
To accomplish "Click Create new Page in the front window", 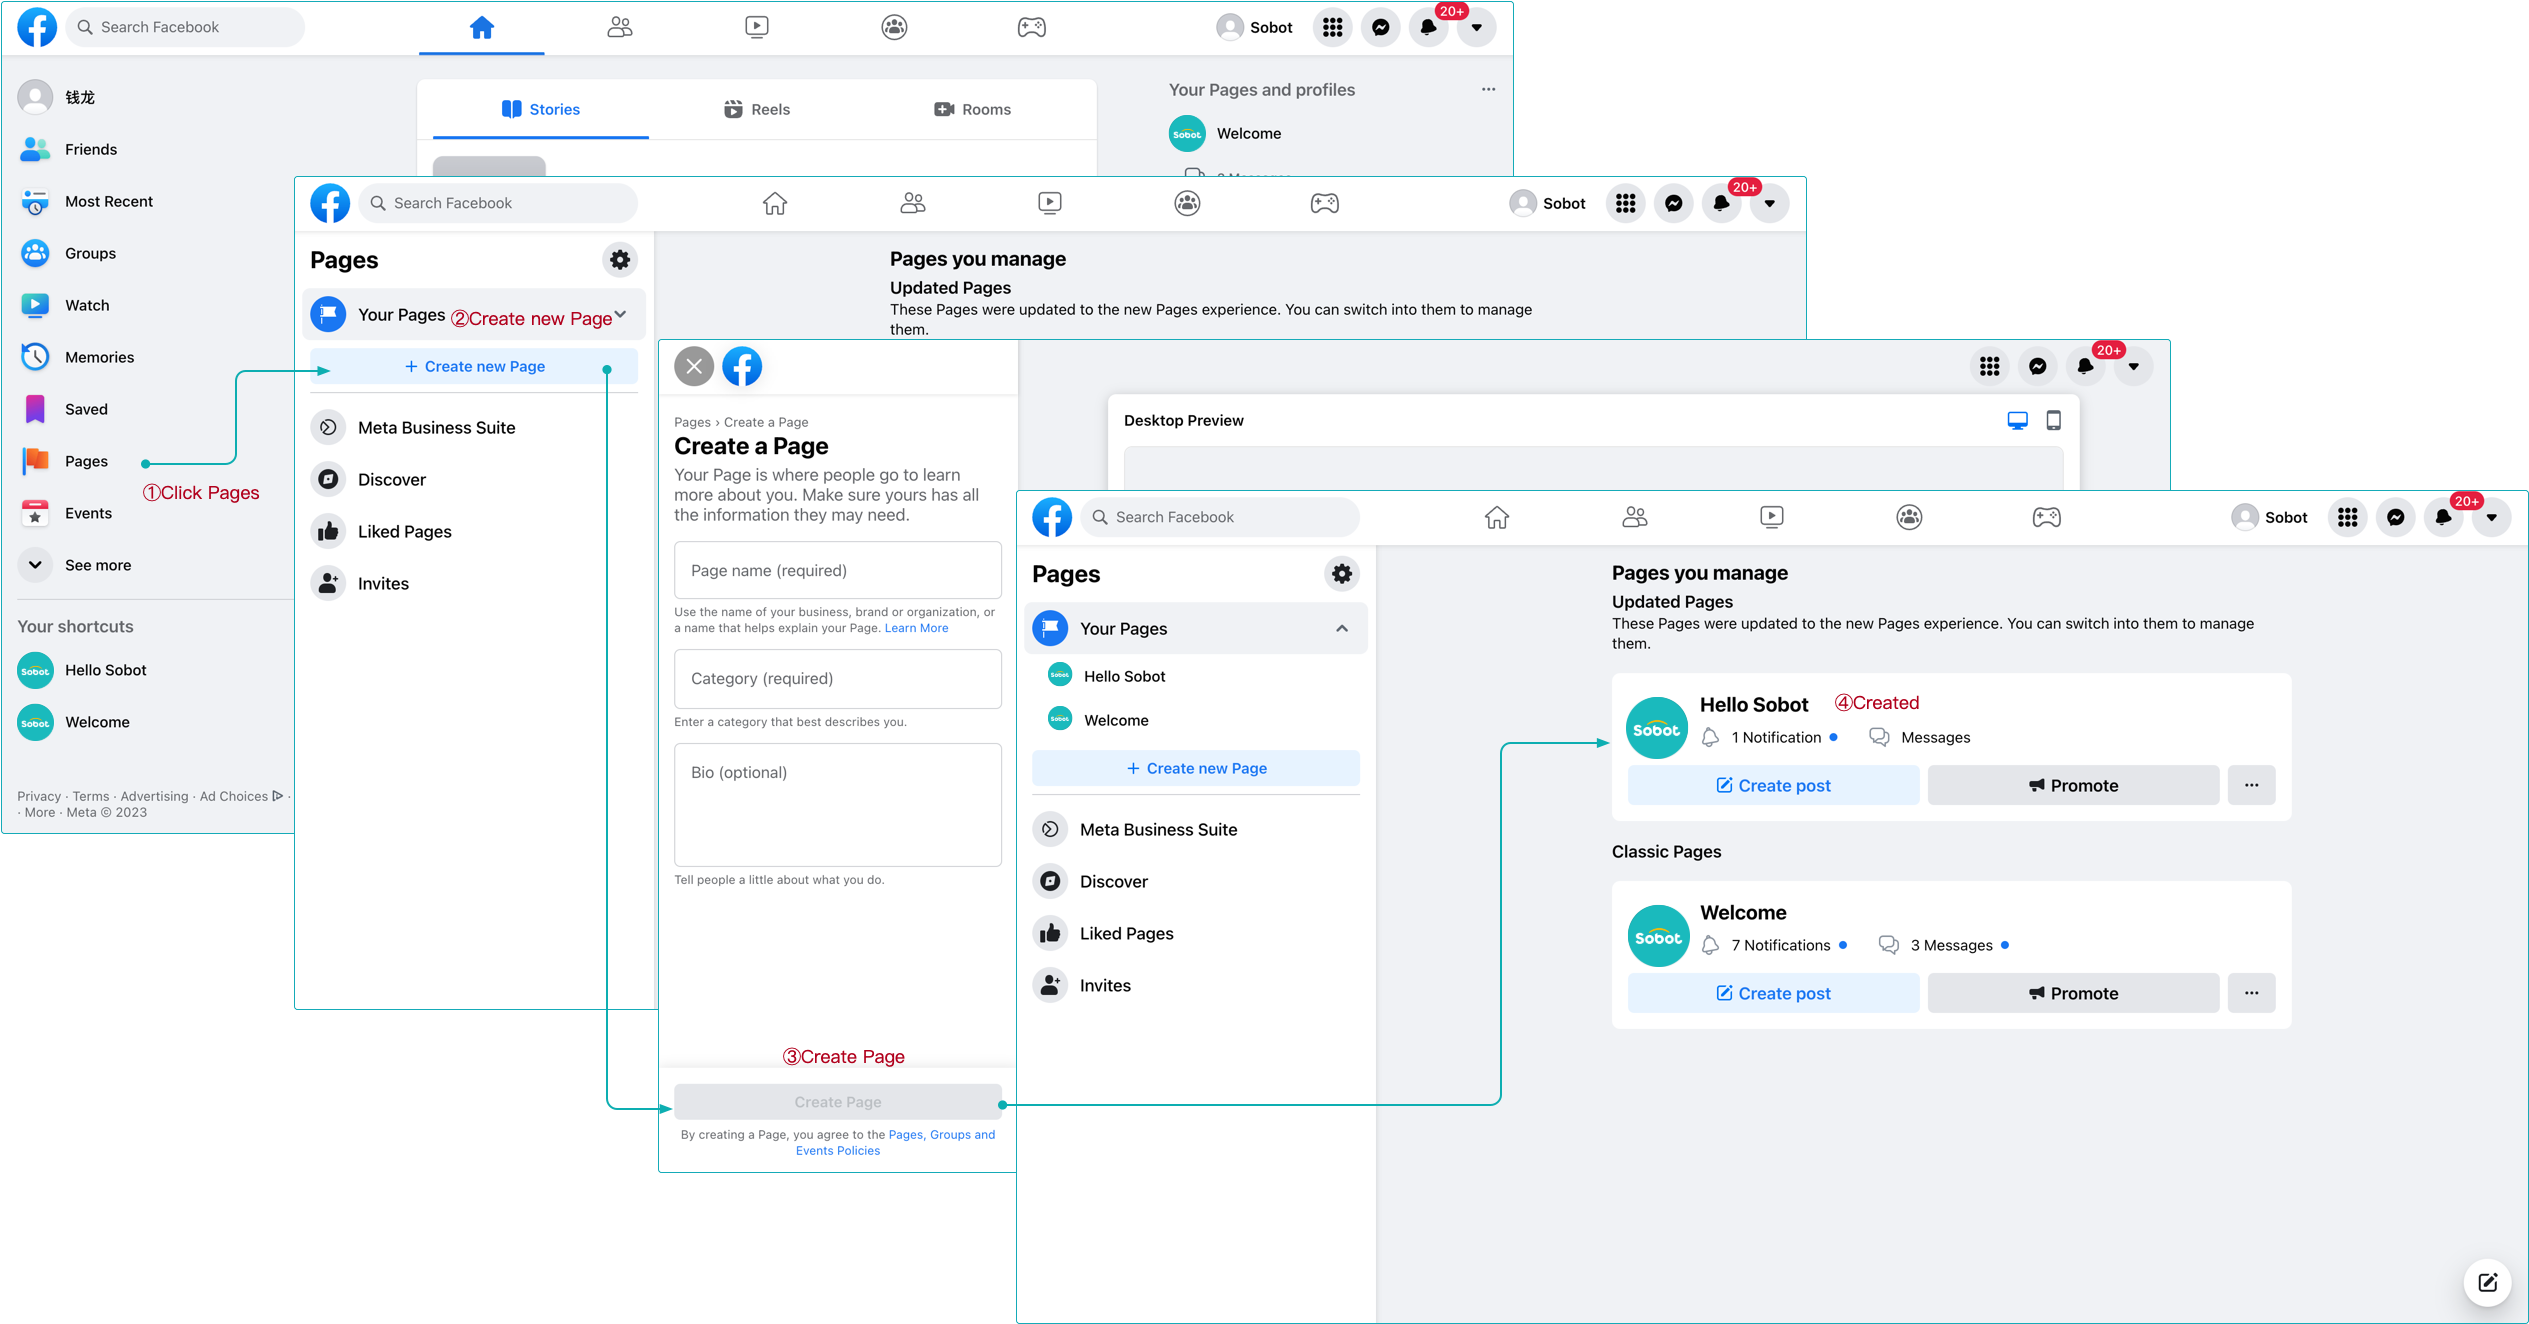I will tap(1196, 768).
